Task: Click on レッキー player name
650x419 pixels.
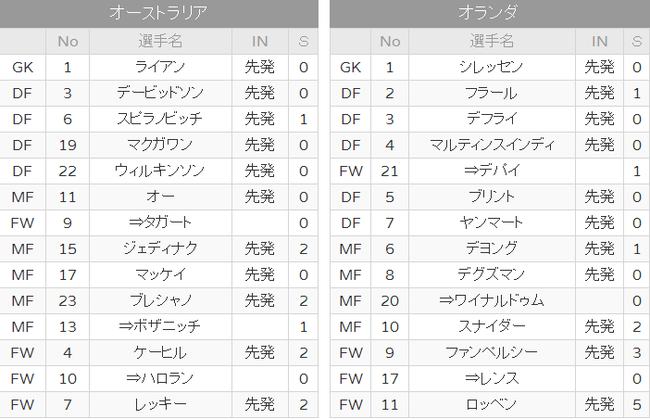Action: [160, 404]
